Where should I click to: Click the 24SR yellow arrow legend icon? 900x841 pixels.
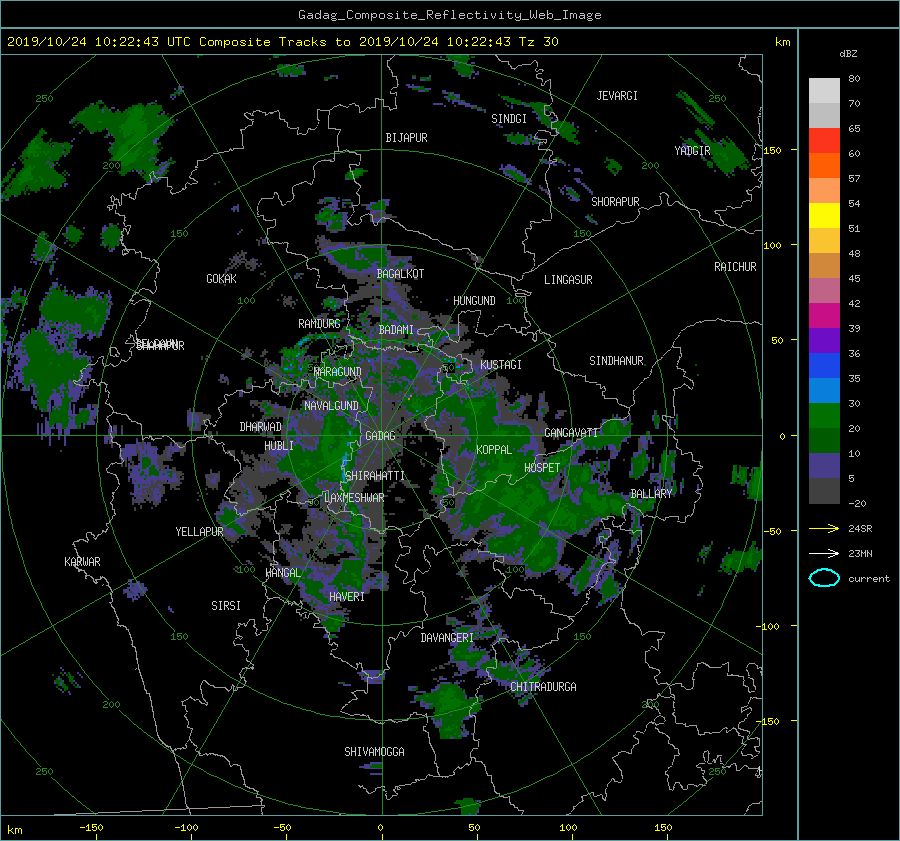coord(824,528)
